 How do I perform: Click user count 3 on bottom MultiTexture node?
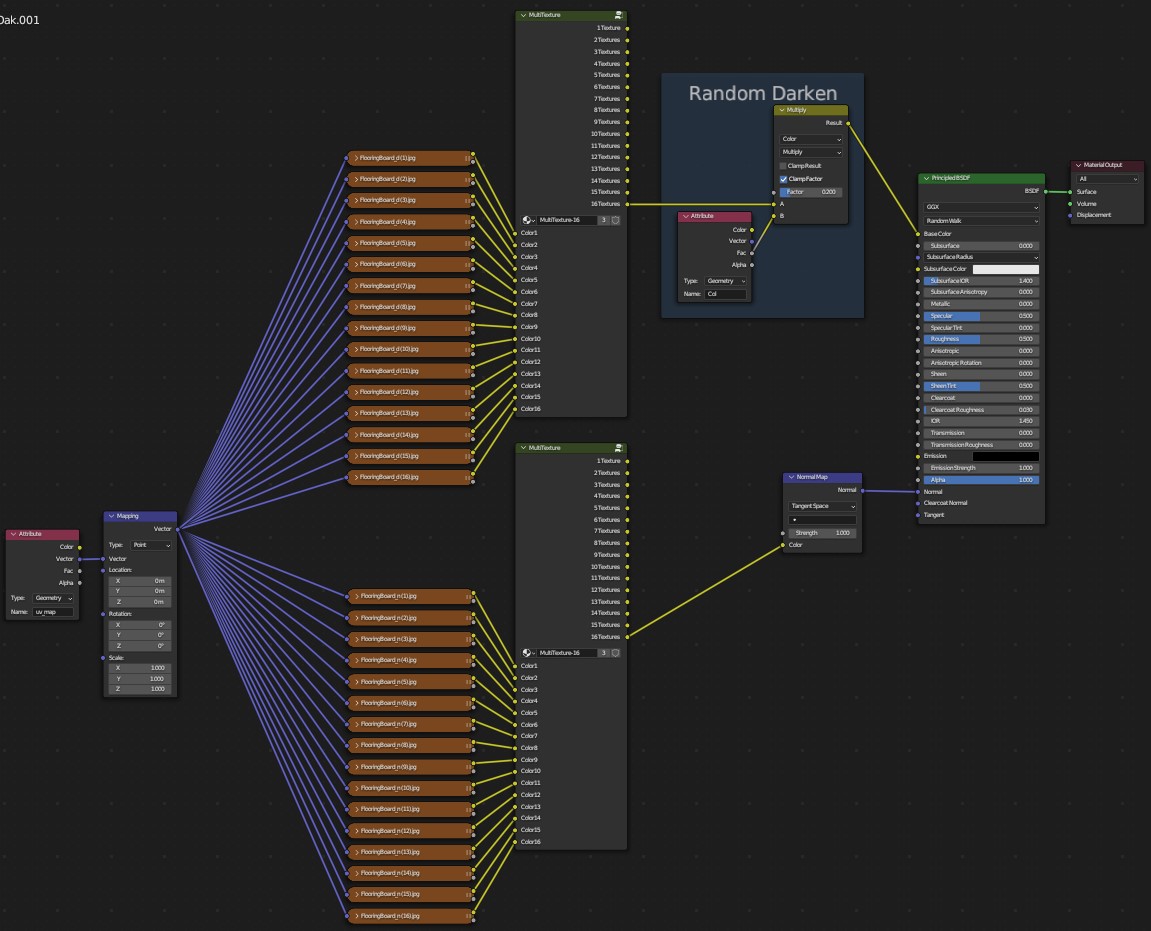click(604, 653)
